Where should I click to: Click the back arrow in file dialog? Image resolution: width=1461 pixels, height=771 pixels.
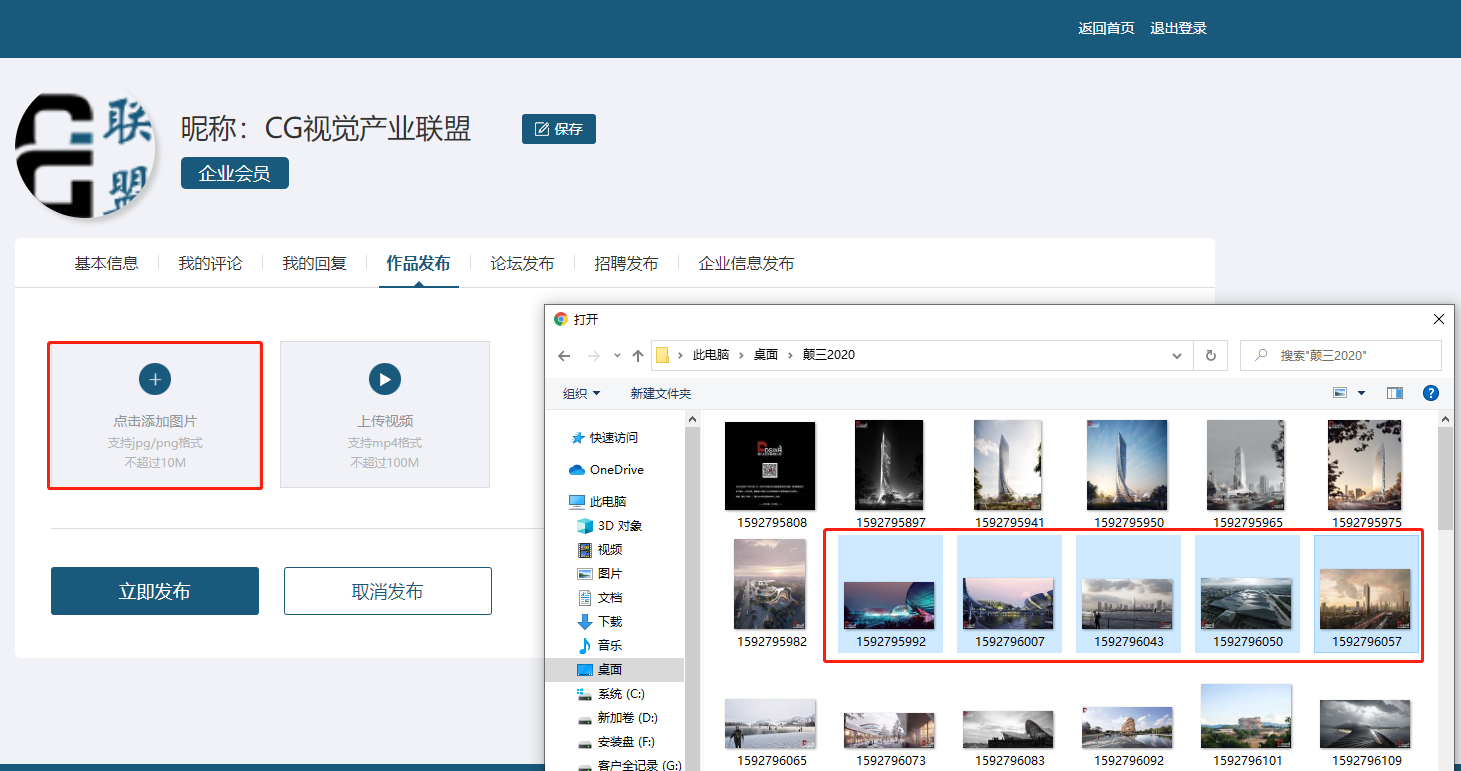(564, 355)
